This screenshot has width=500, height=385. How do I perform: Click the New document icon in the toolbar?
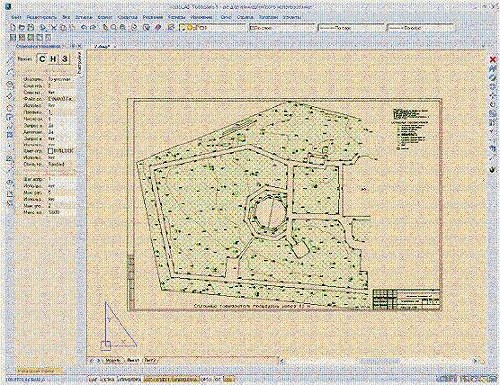click(13, 28)
